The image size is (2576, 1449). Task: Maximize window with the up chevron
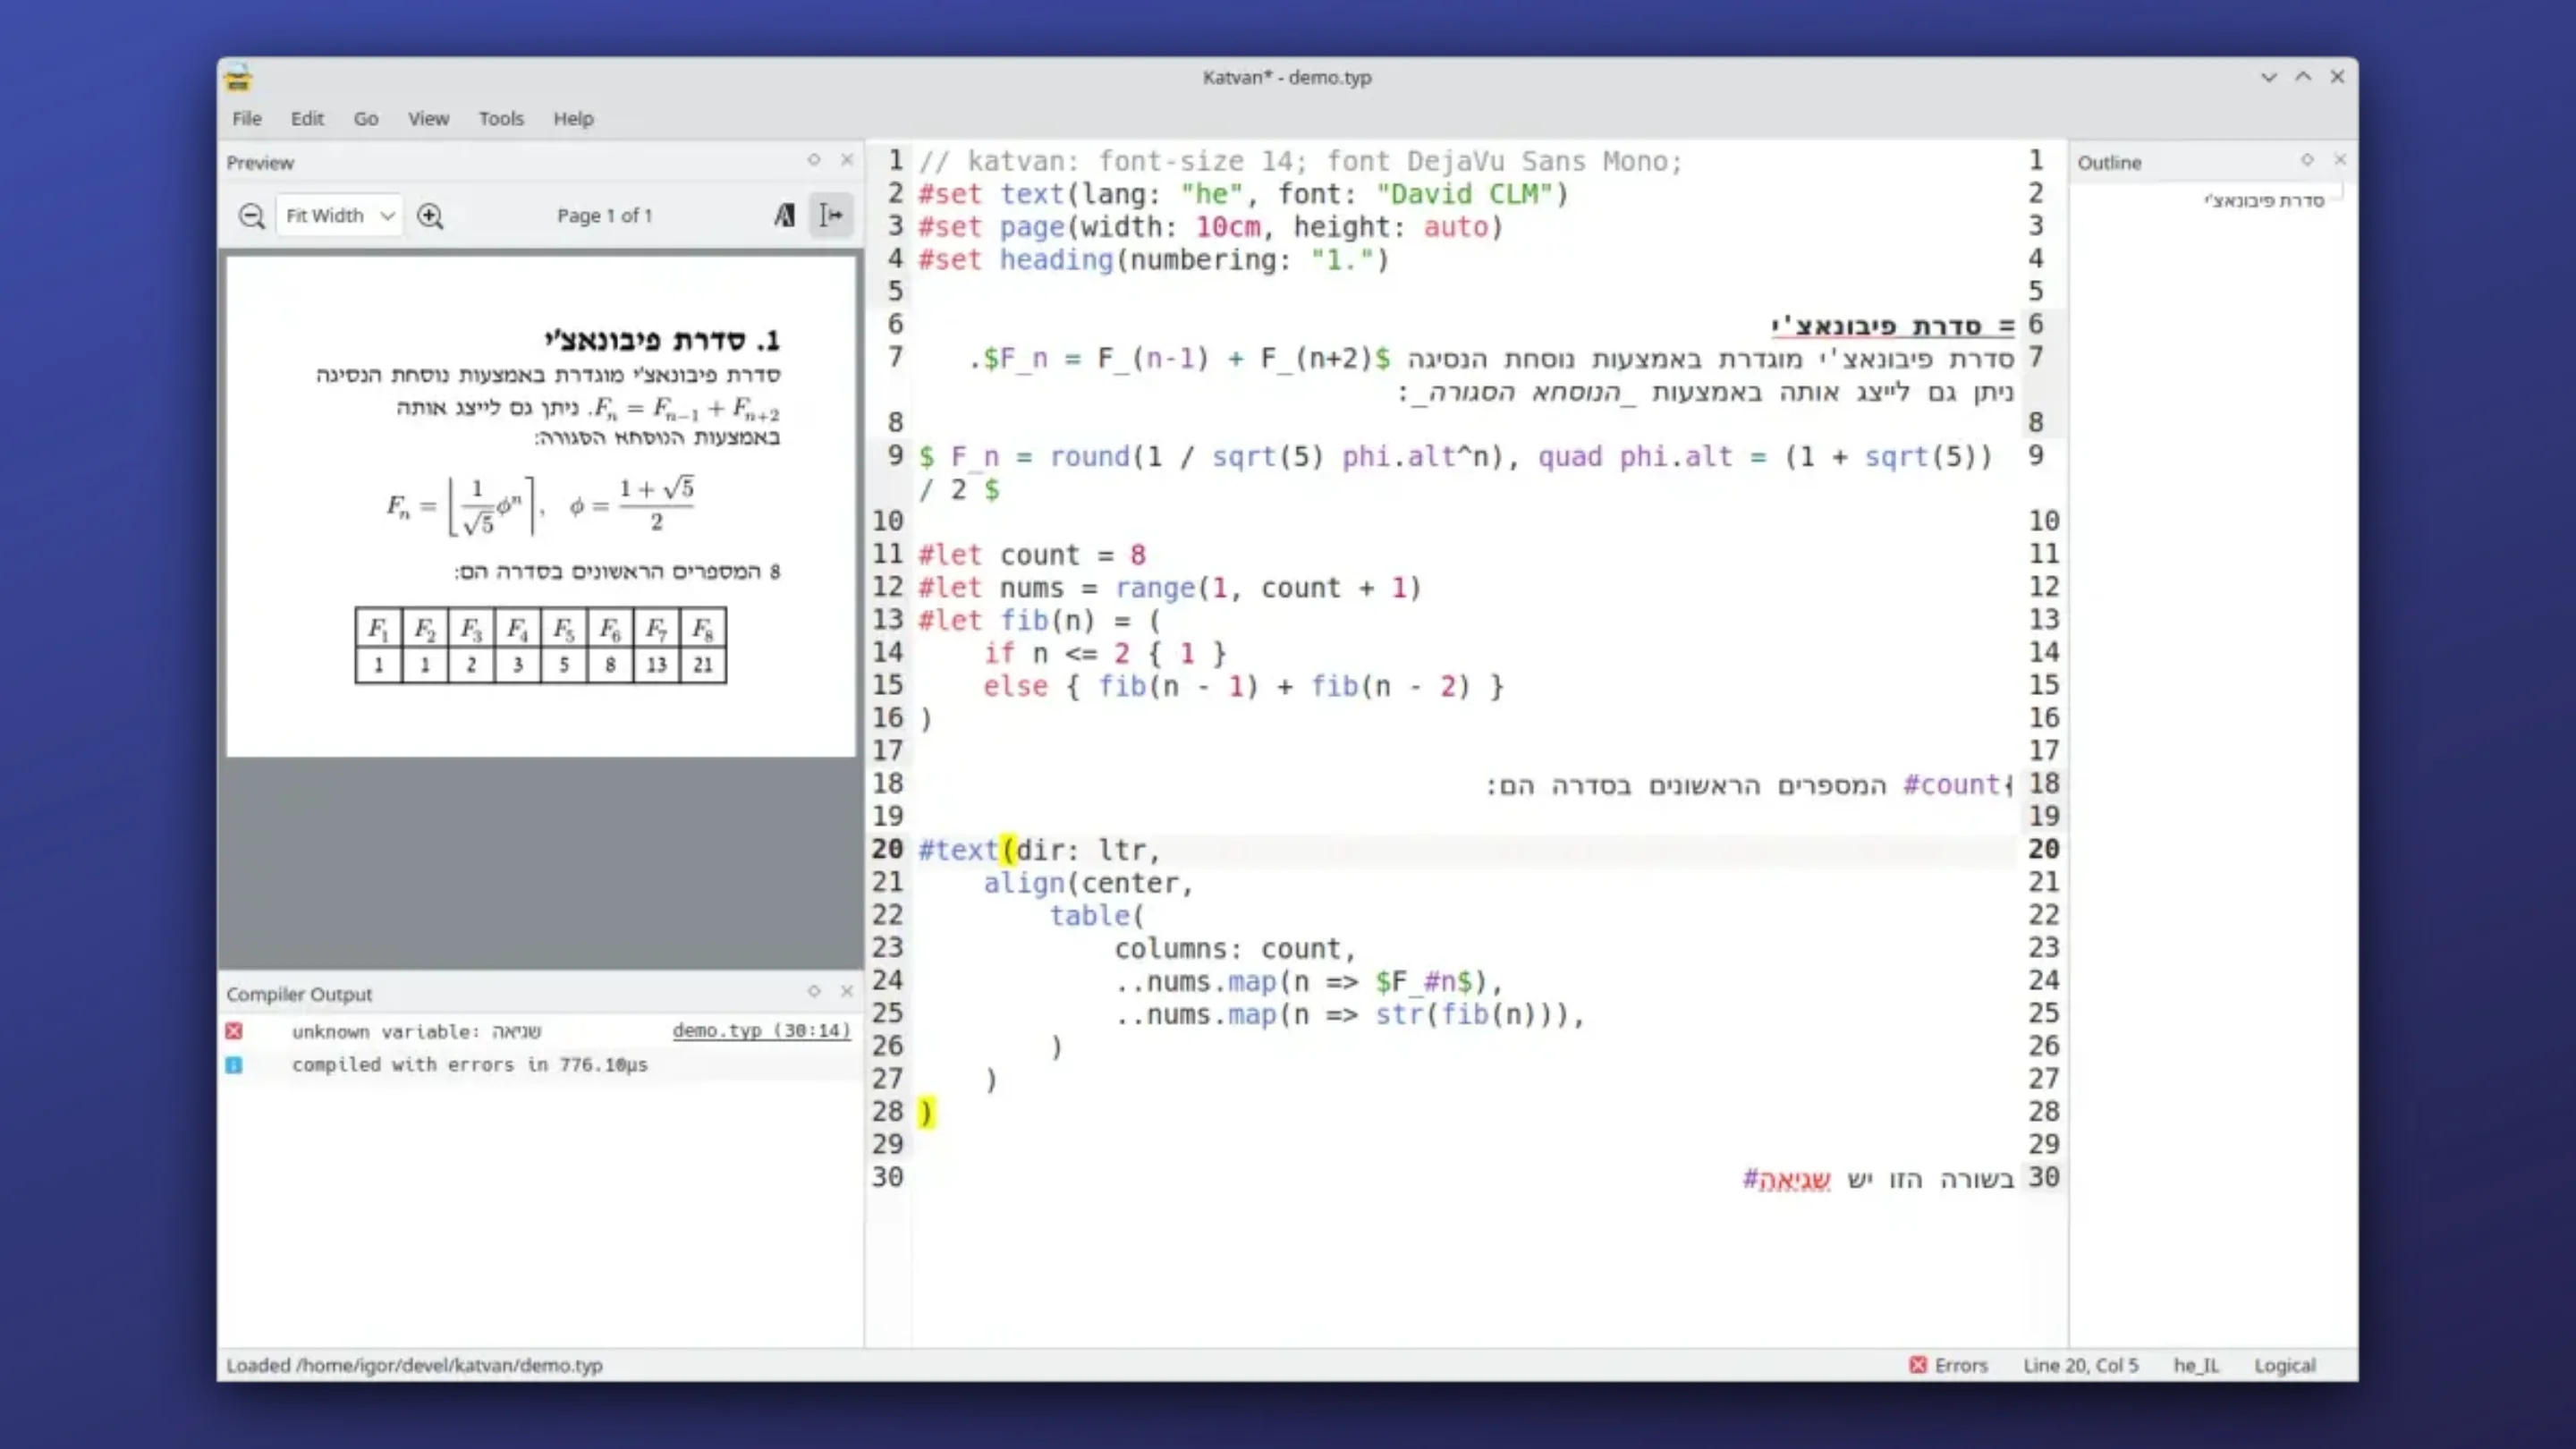[2303, 77]
